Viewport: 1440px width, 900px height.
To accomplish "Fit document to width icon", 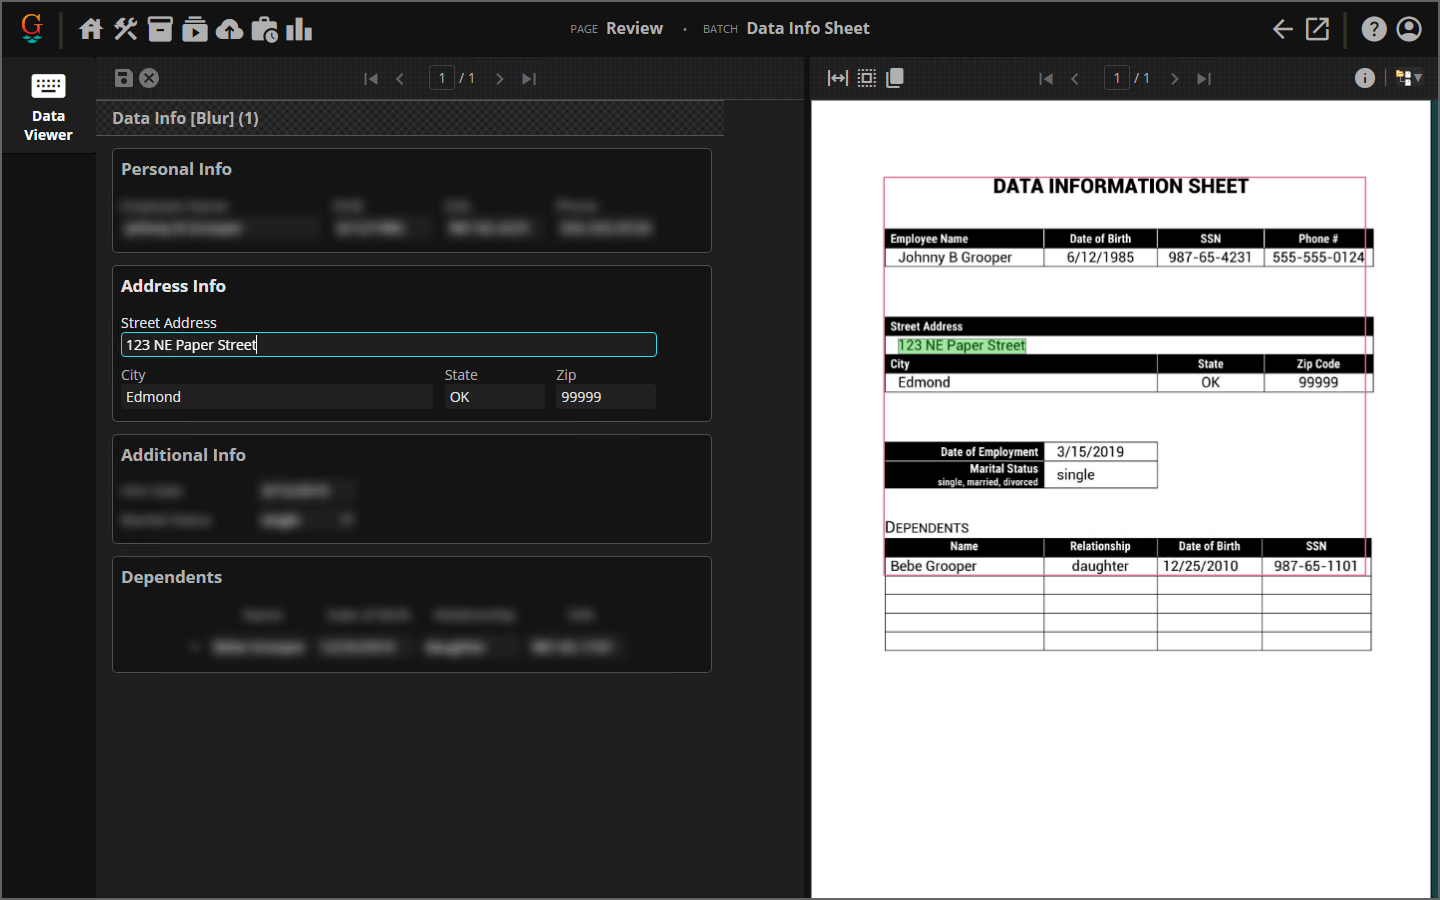I will 838,78.
